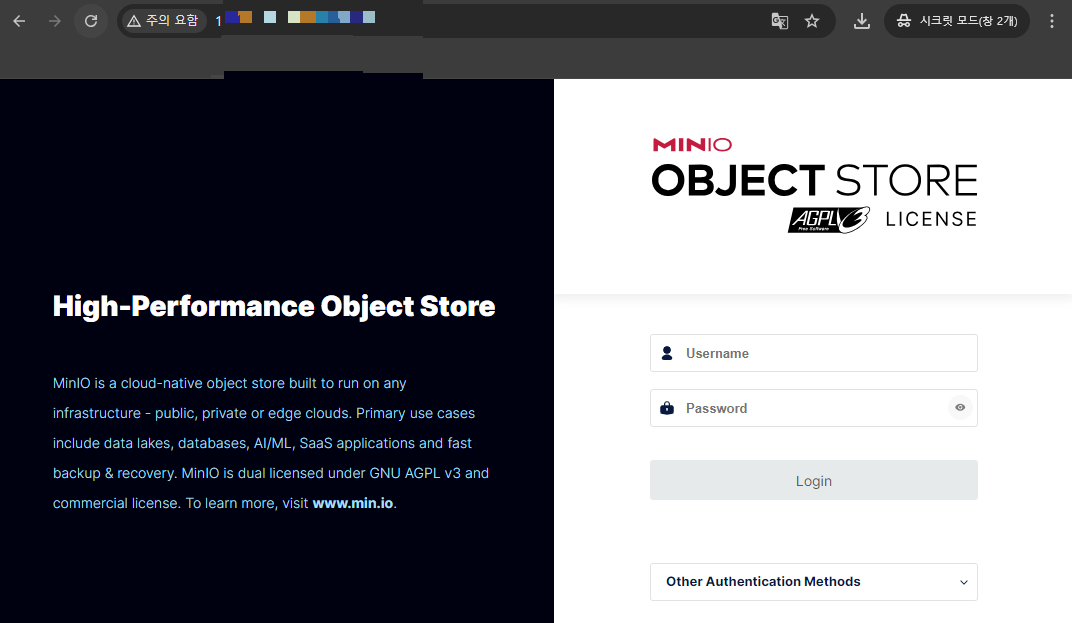Screen dimensions: 1072x623
Task: Focus the Username input field
Action: 814,353
